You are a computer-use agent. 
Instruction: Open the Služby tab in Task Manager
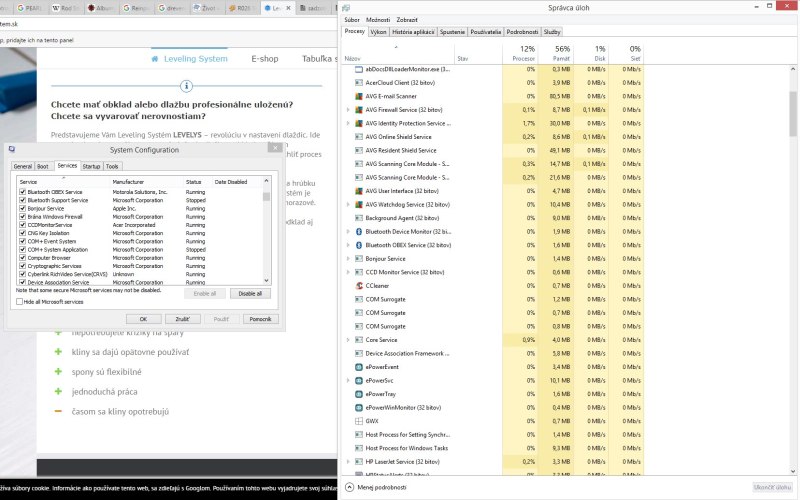tap(552, 32)
